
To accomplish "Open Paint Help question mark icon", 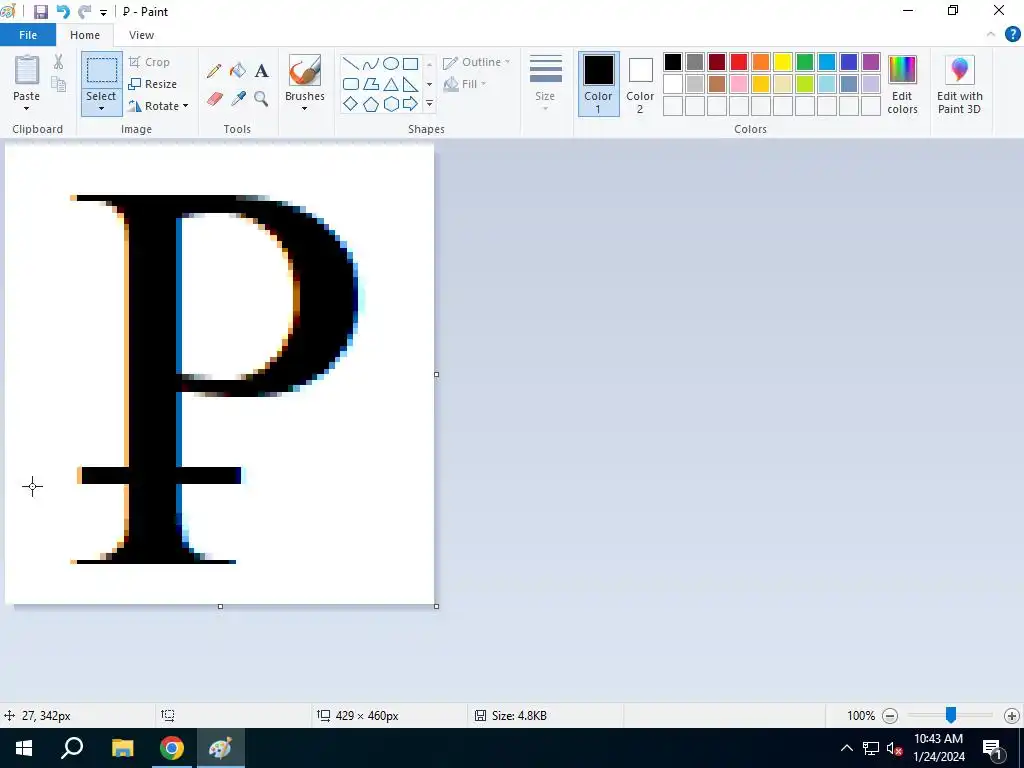I will coord(1012,34).
